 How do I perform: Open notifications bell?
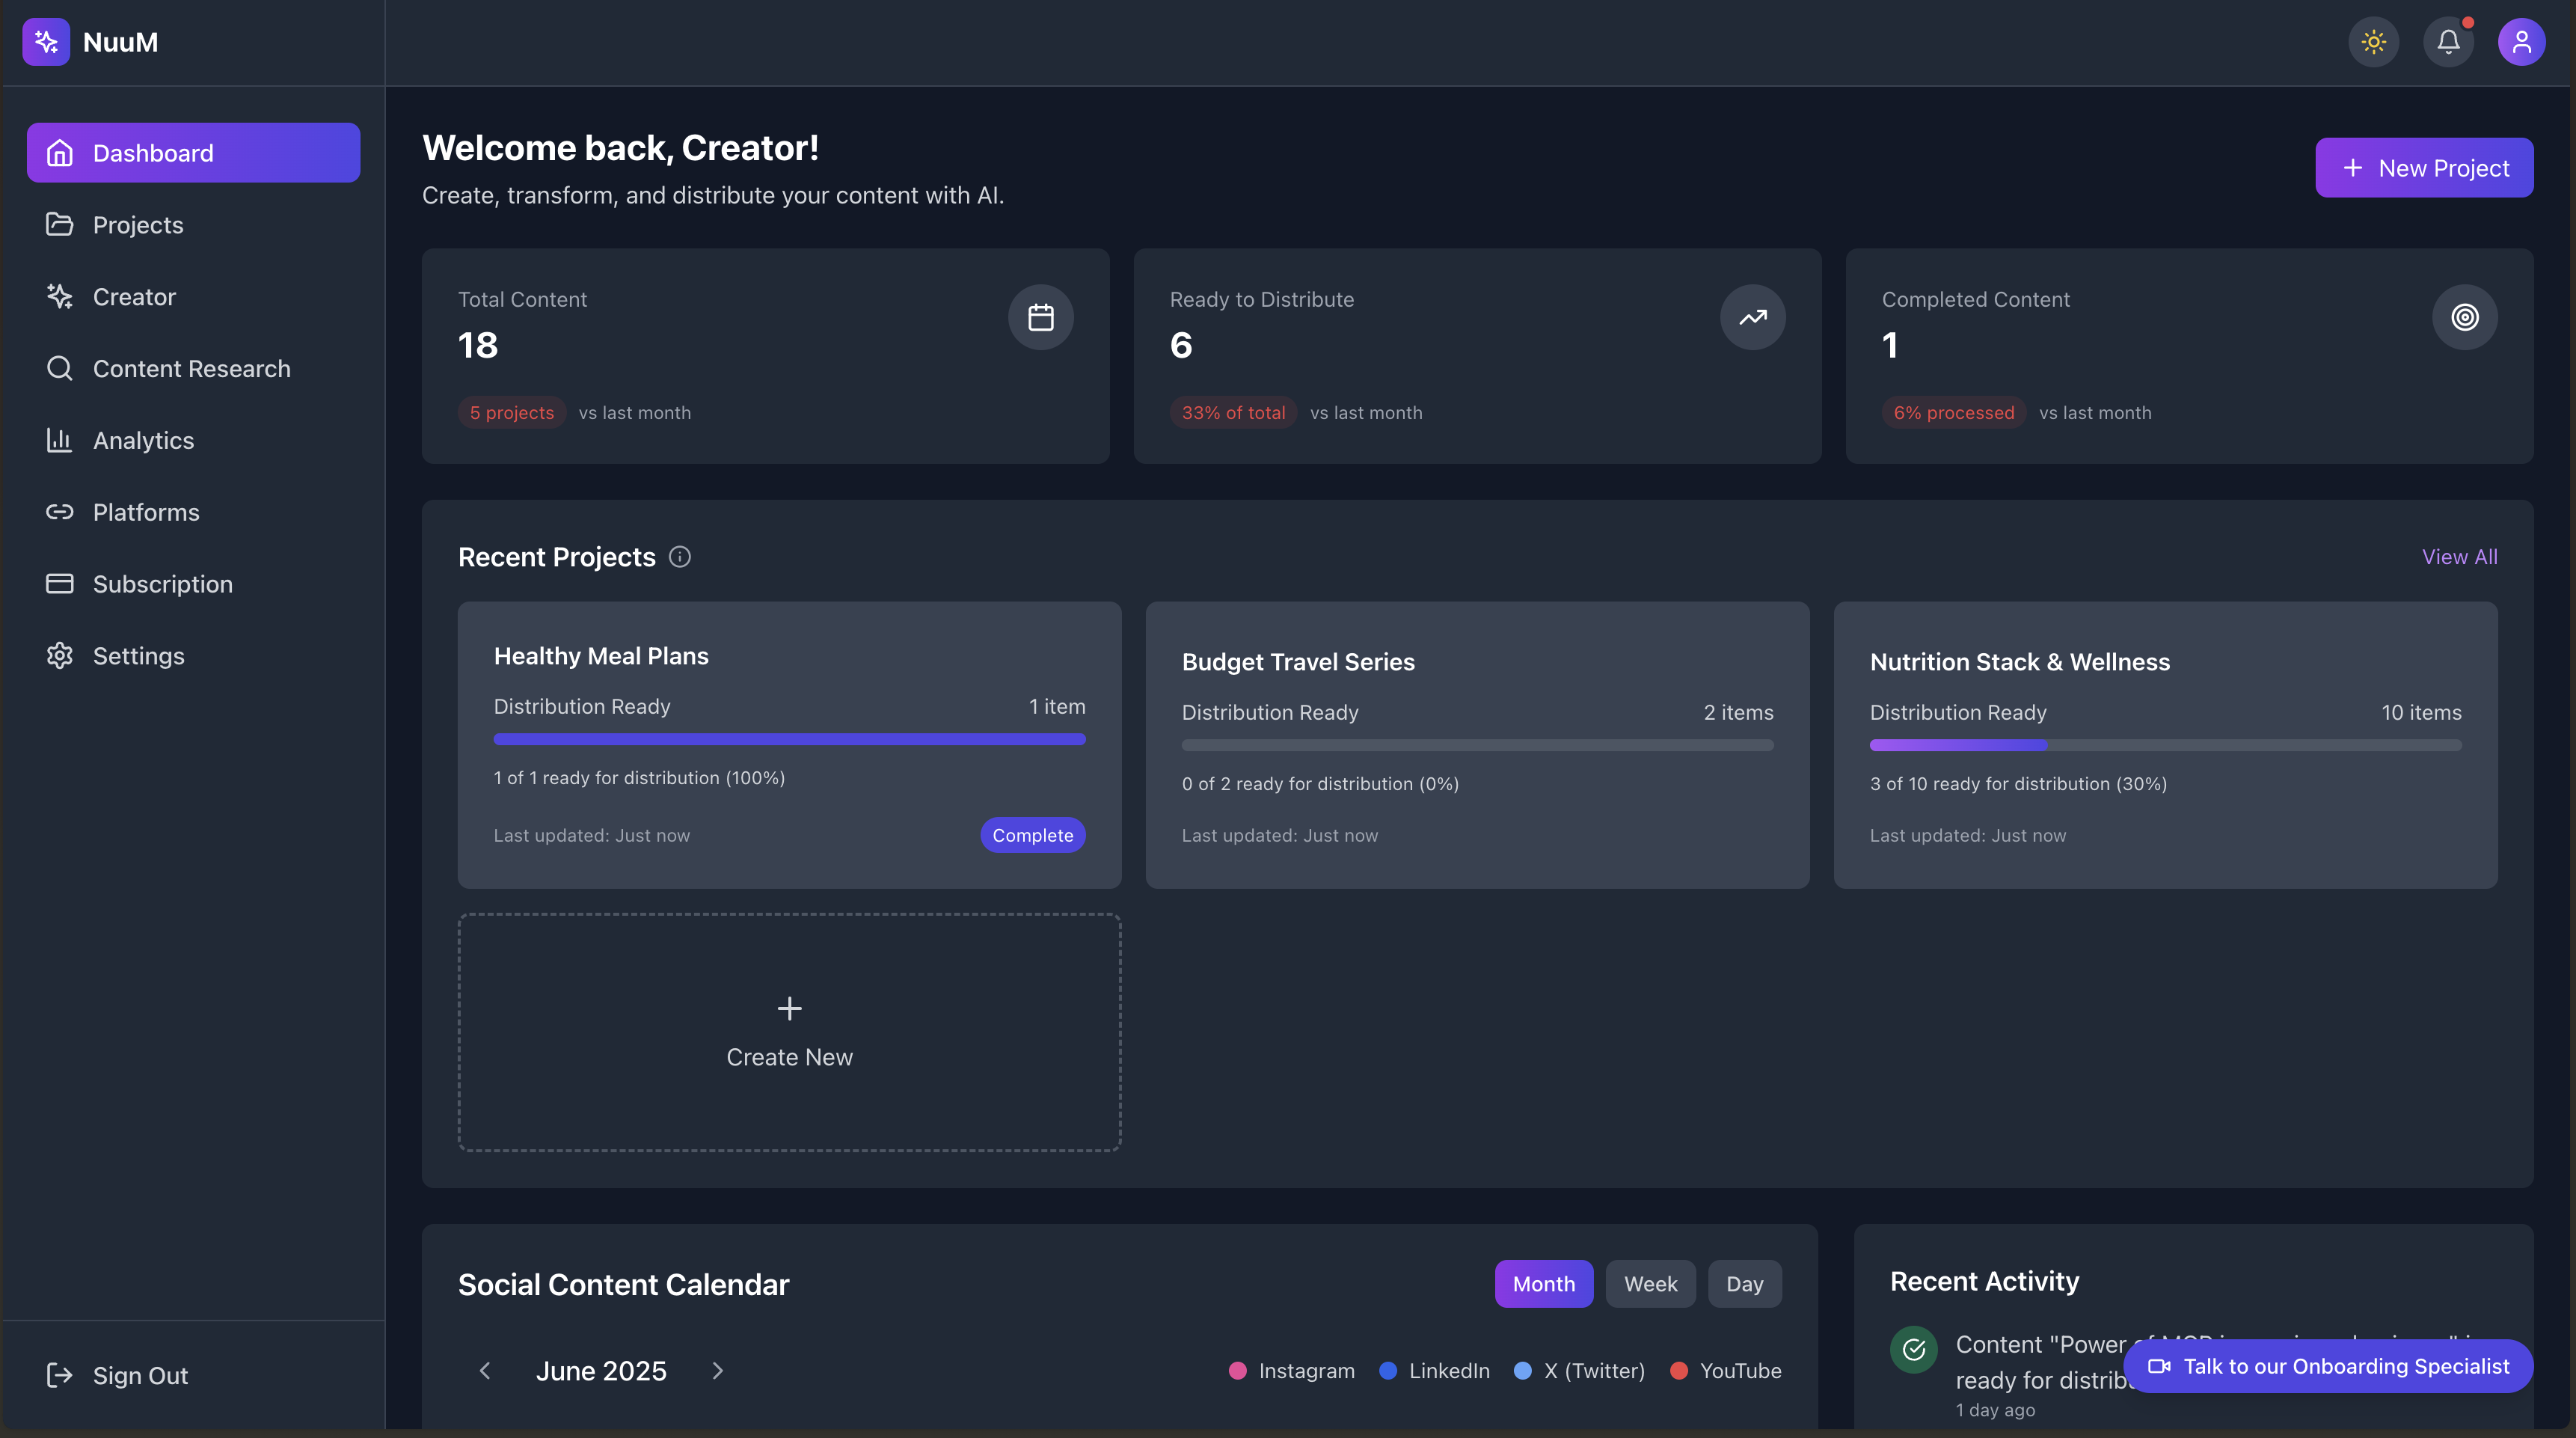(2448, 42)
